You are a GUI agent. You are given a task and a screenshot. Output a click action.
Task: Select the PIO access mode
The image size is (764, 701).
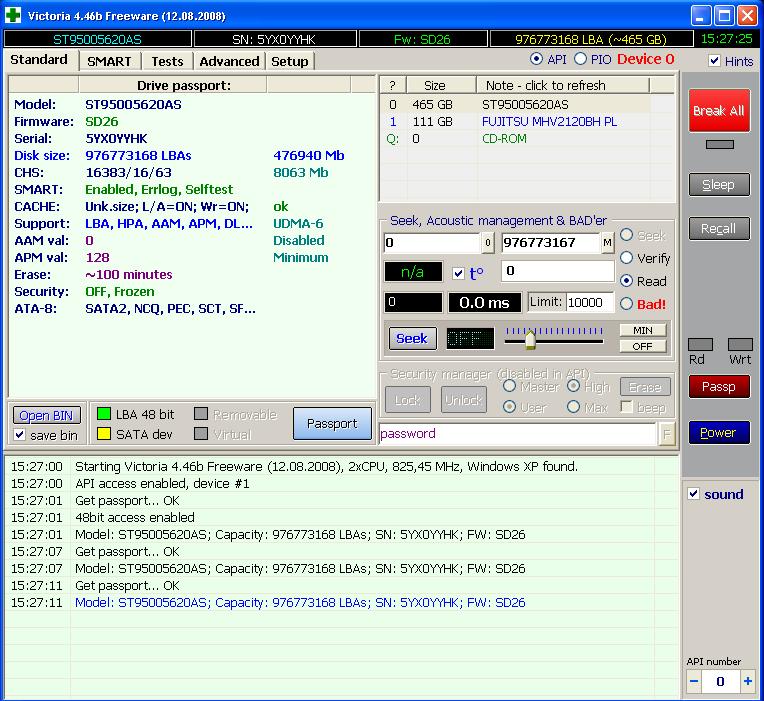pyautogui.click(x=581, y=59)
